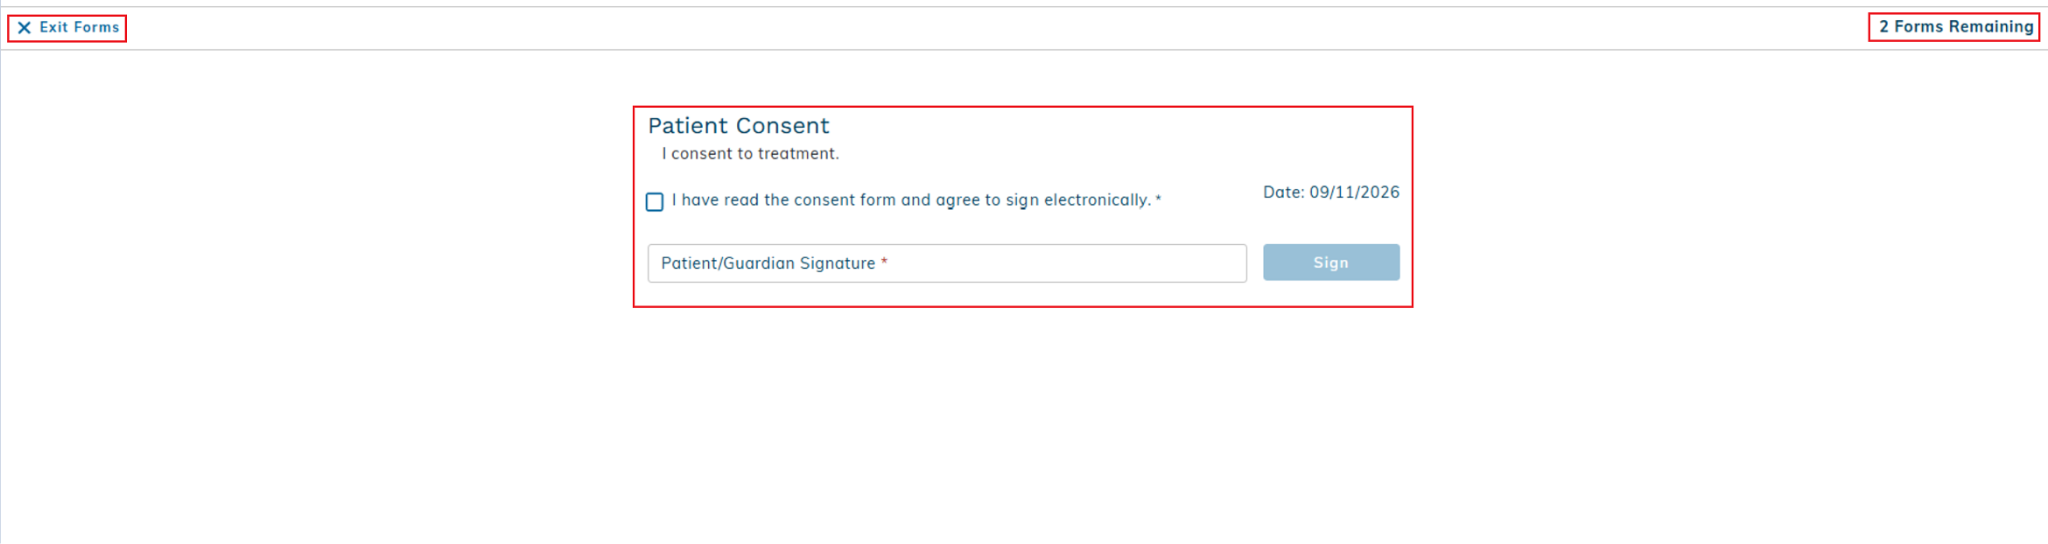The width and height of the screenshot is (2048, 544).
Task: Select the Patient Consent heading
Action: (738, 126)
